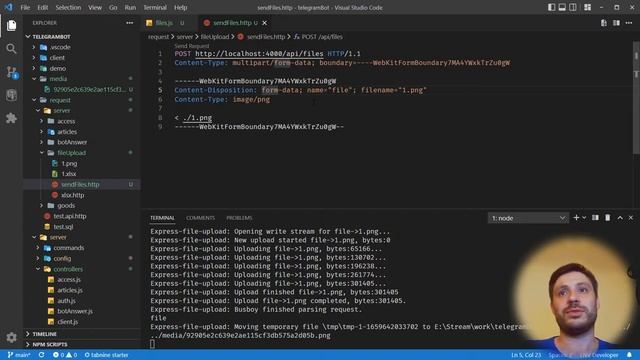Viewport: 640px width, 360px height.
Task: Open the Run menu
Action: [x=130, y=7]
